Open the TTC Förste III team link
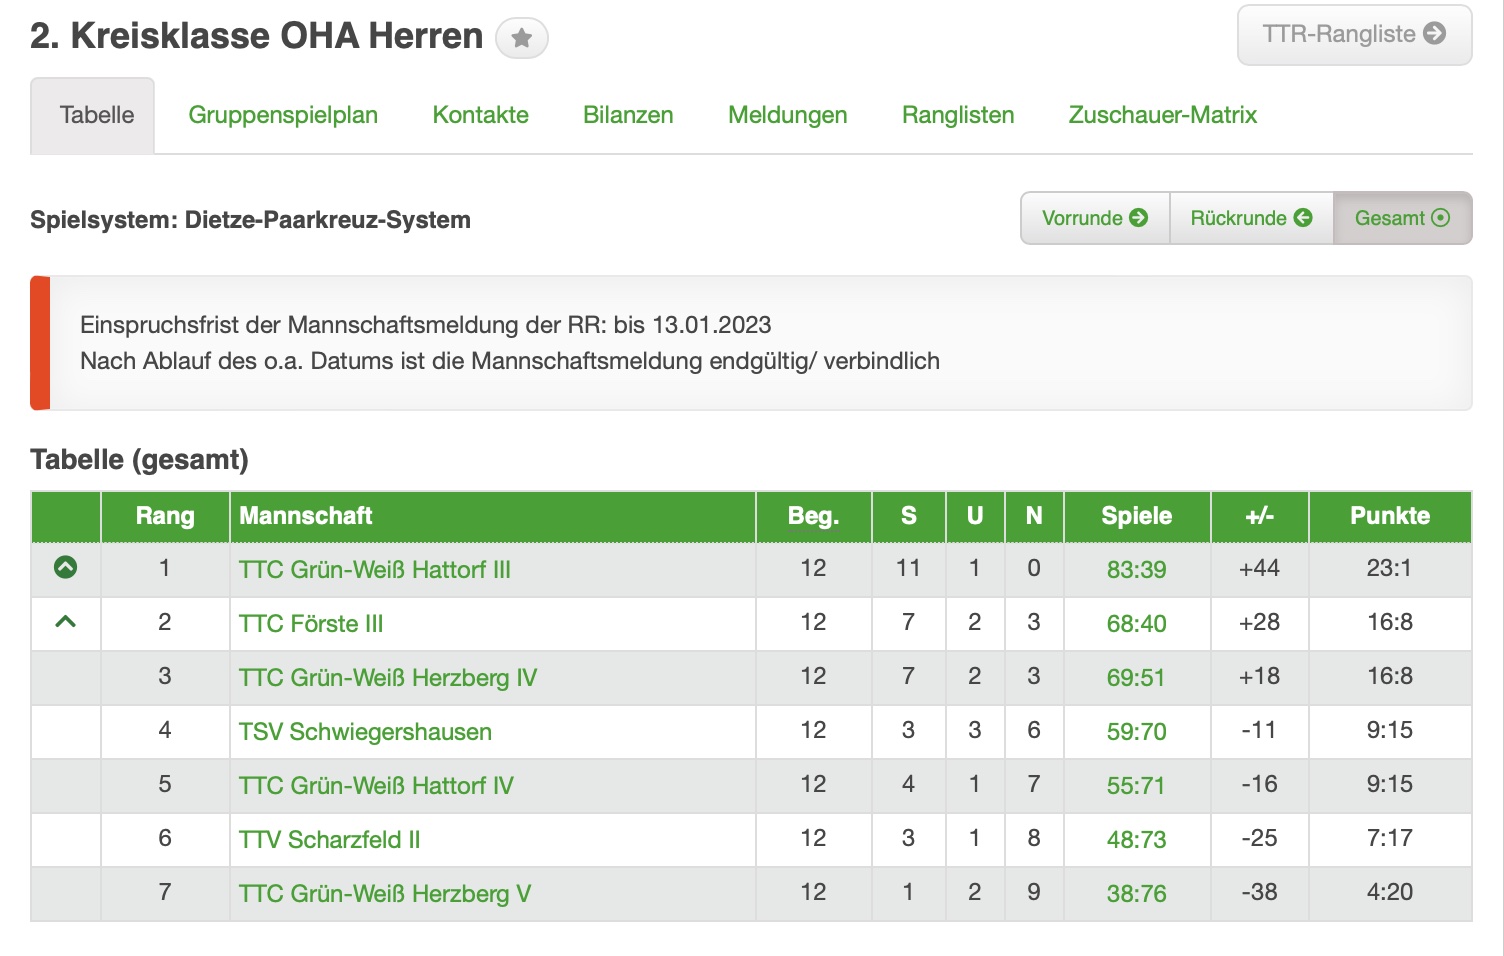Image resolution: width=1504 pixels, height=956 pixels. (311, 624)
